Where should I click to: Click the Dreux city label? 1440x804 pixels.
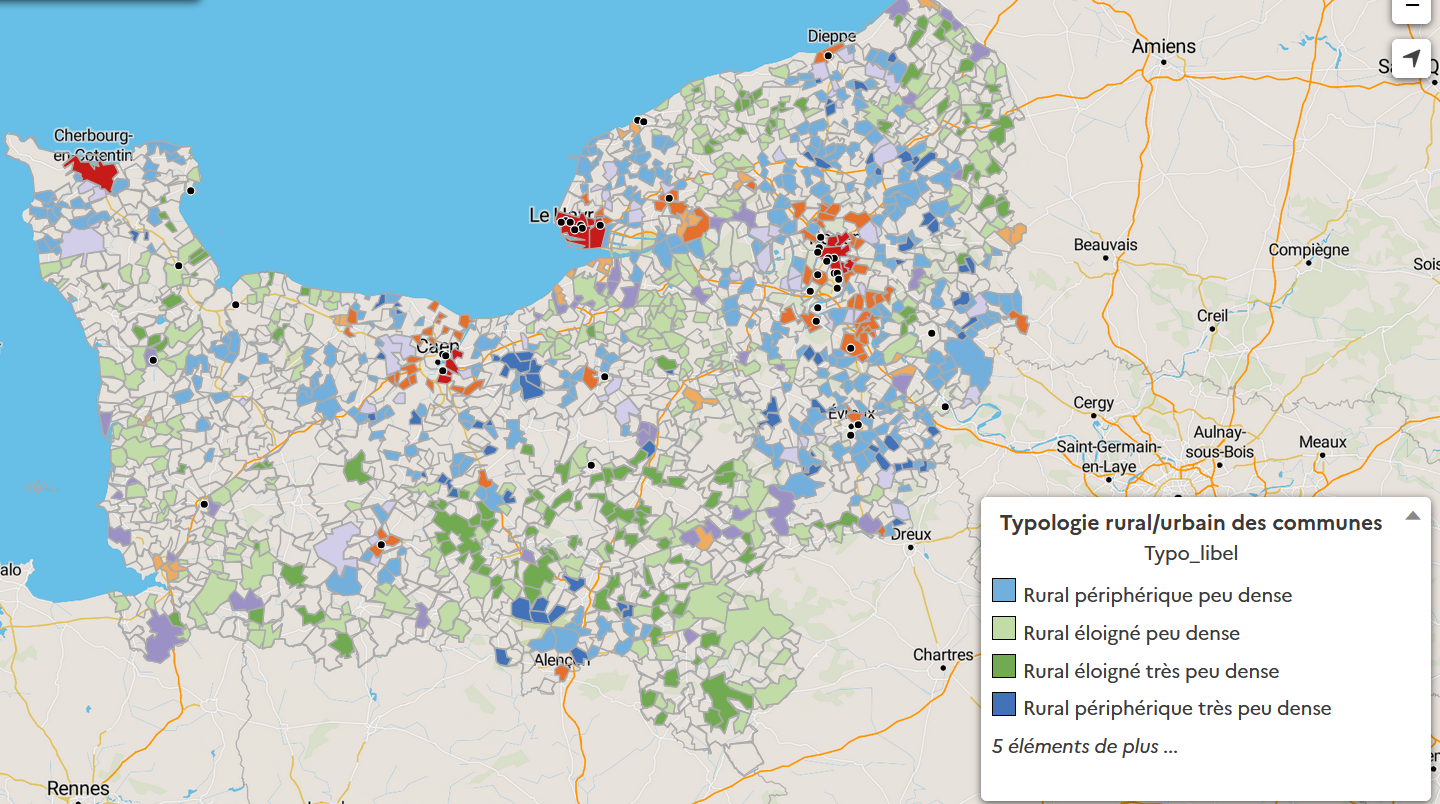911,534
